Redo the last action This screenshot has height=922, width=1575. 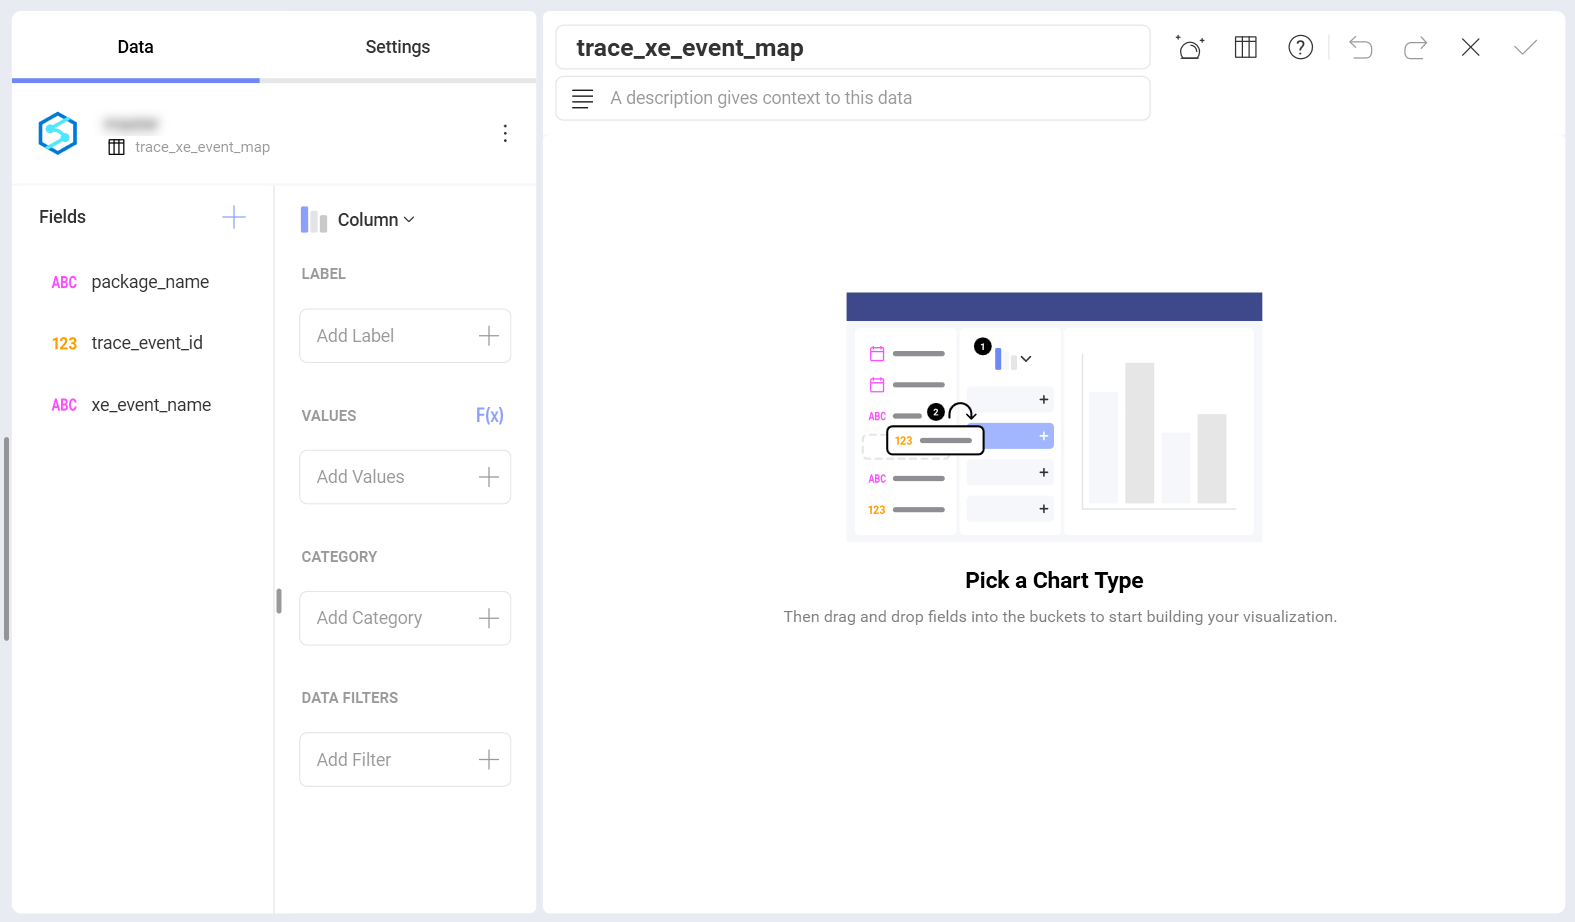pyautogui.click(x=1415, y=47)
